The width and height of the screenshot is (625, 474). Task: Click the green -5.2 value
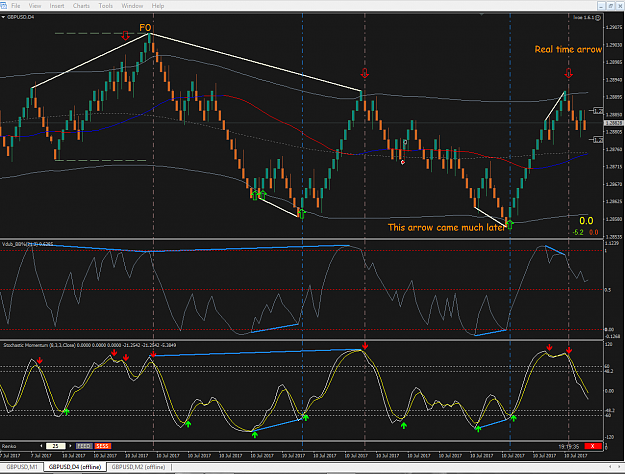tap(578, 232)
